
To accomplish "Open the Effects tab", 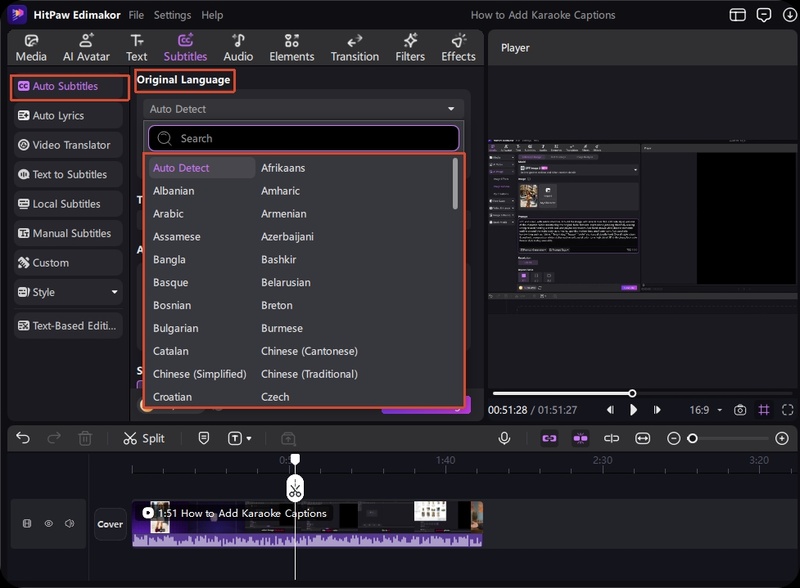I will tap(458, 47).
